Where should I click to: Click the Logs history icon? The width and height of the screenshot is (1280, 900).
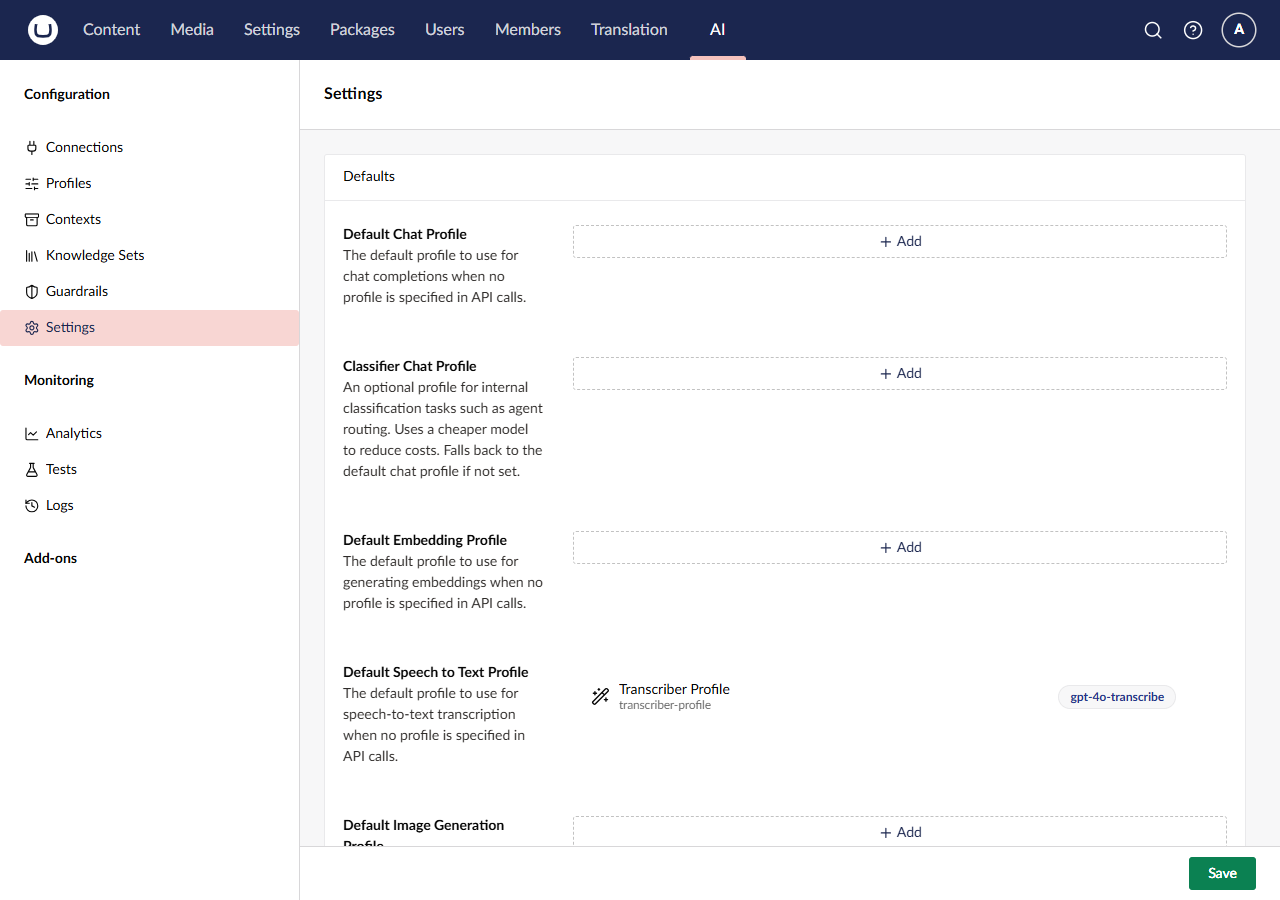click(32, 505)
